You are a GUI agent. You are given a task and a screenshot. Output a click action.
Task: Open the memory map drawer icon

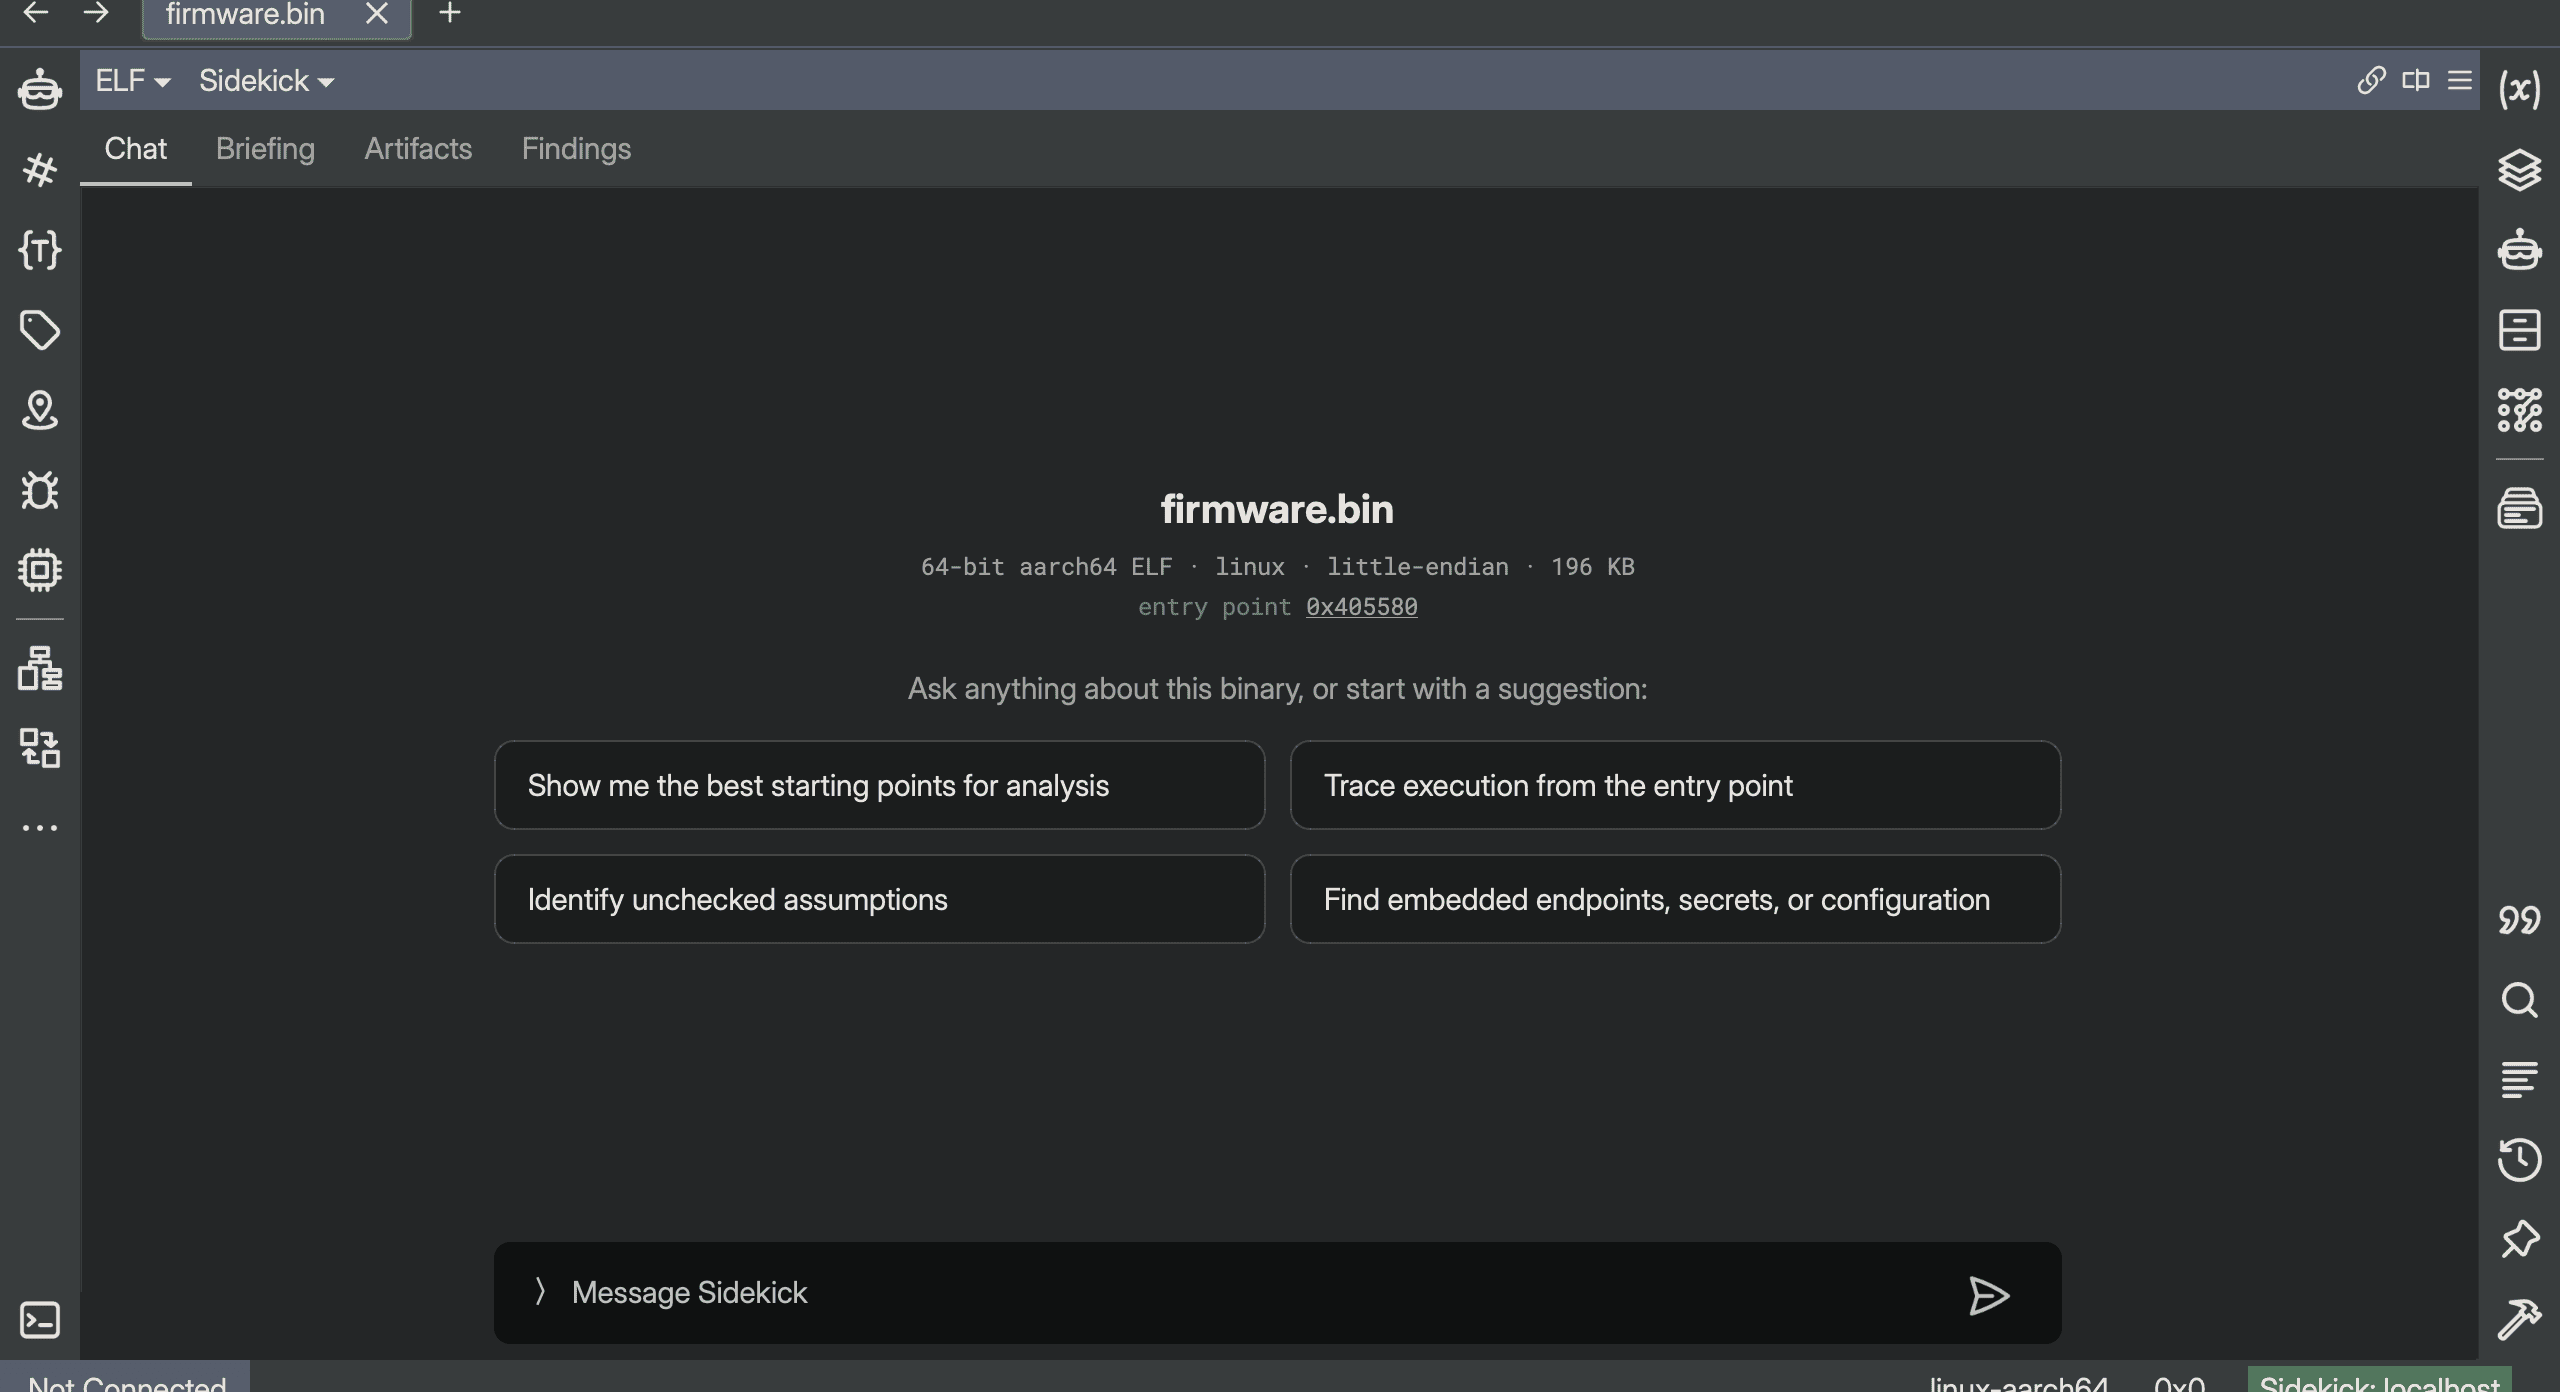[2519, 330]
